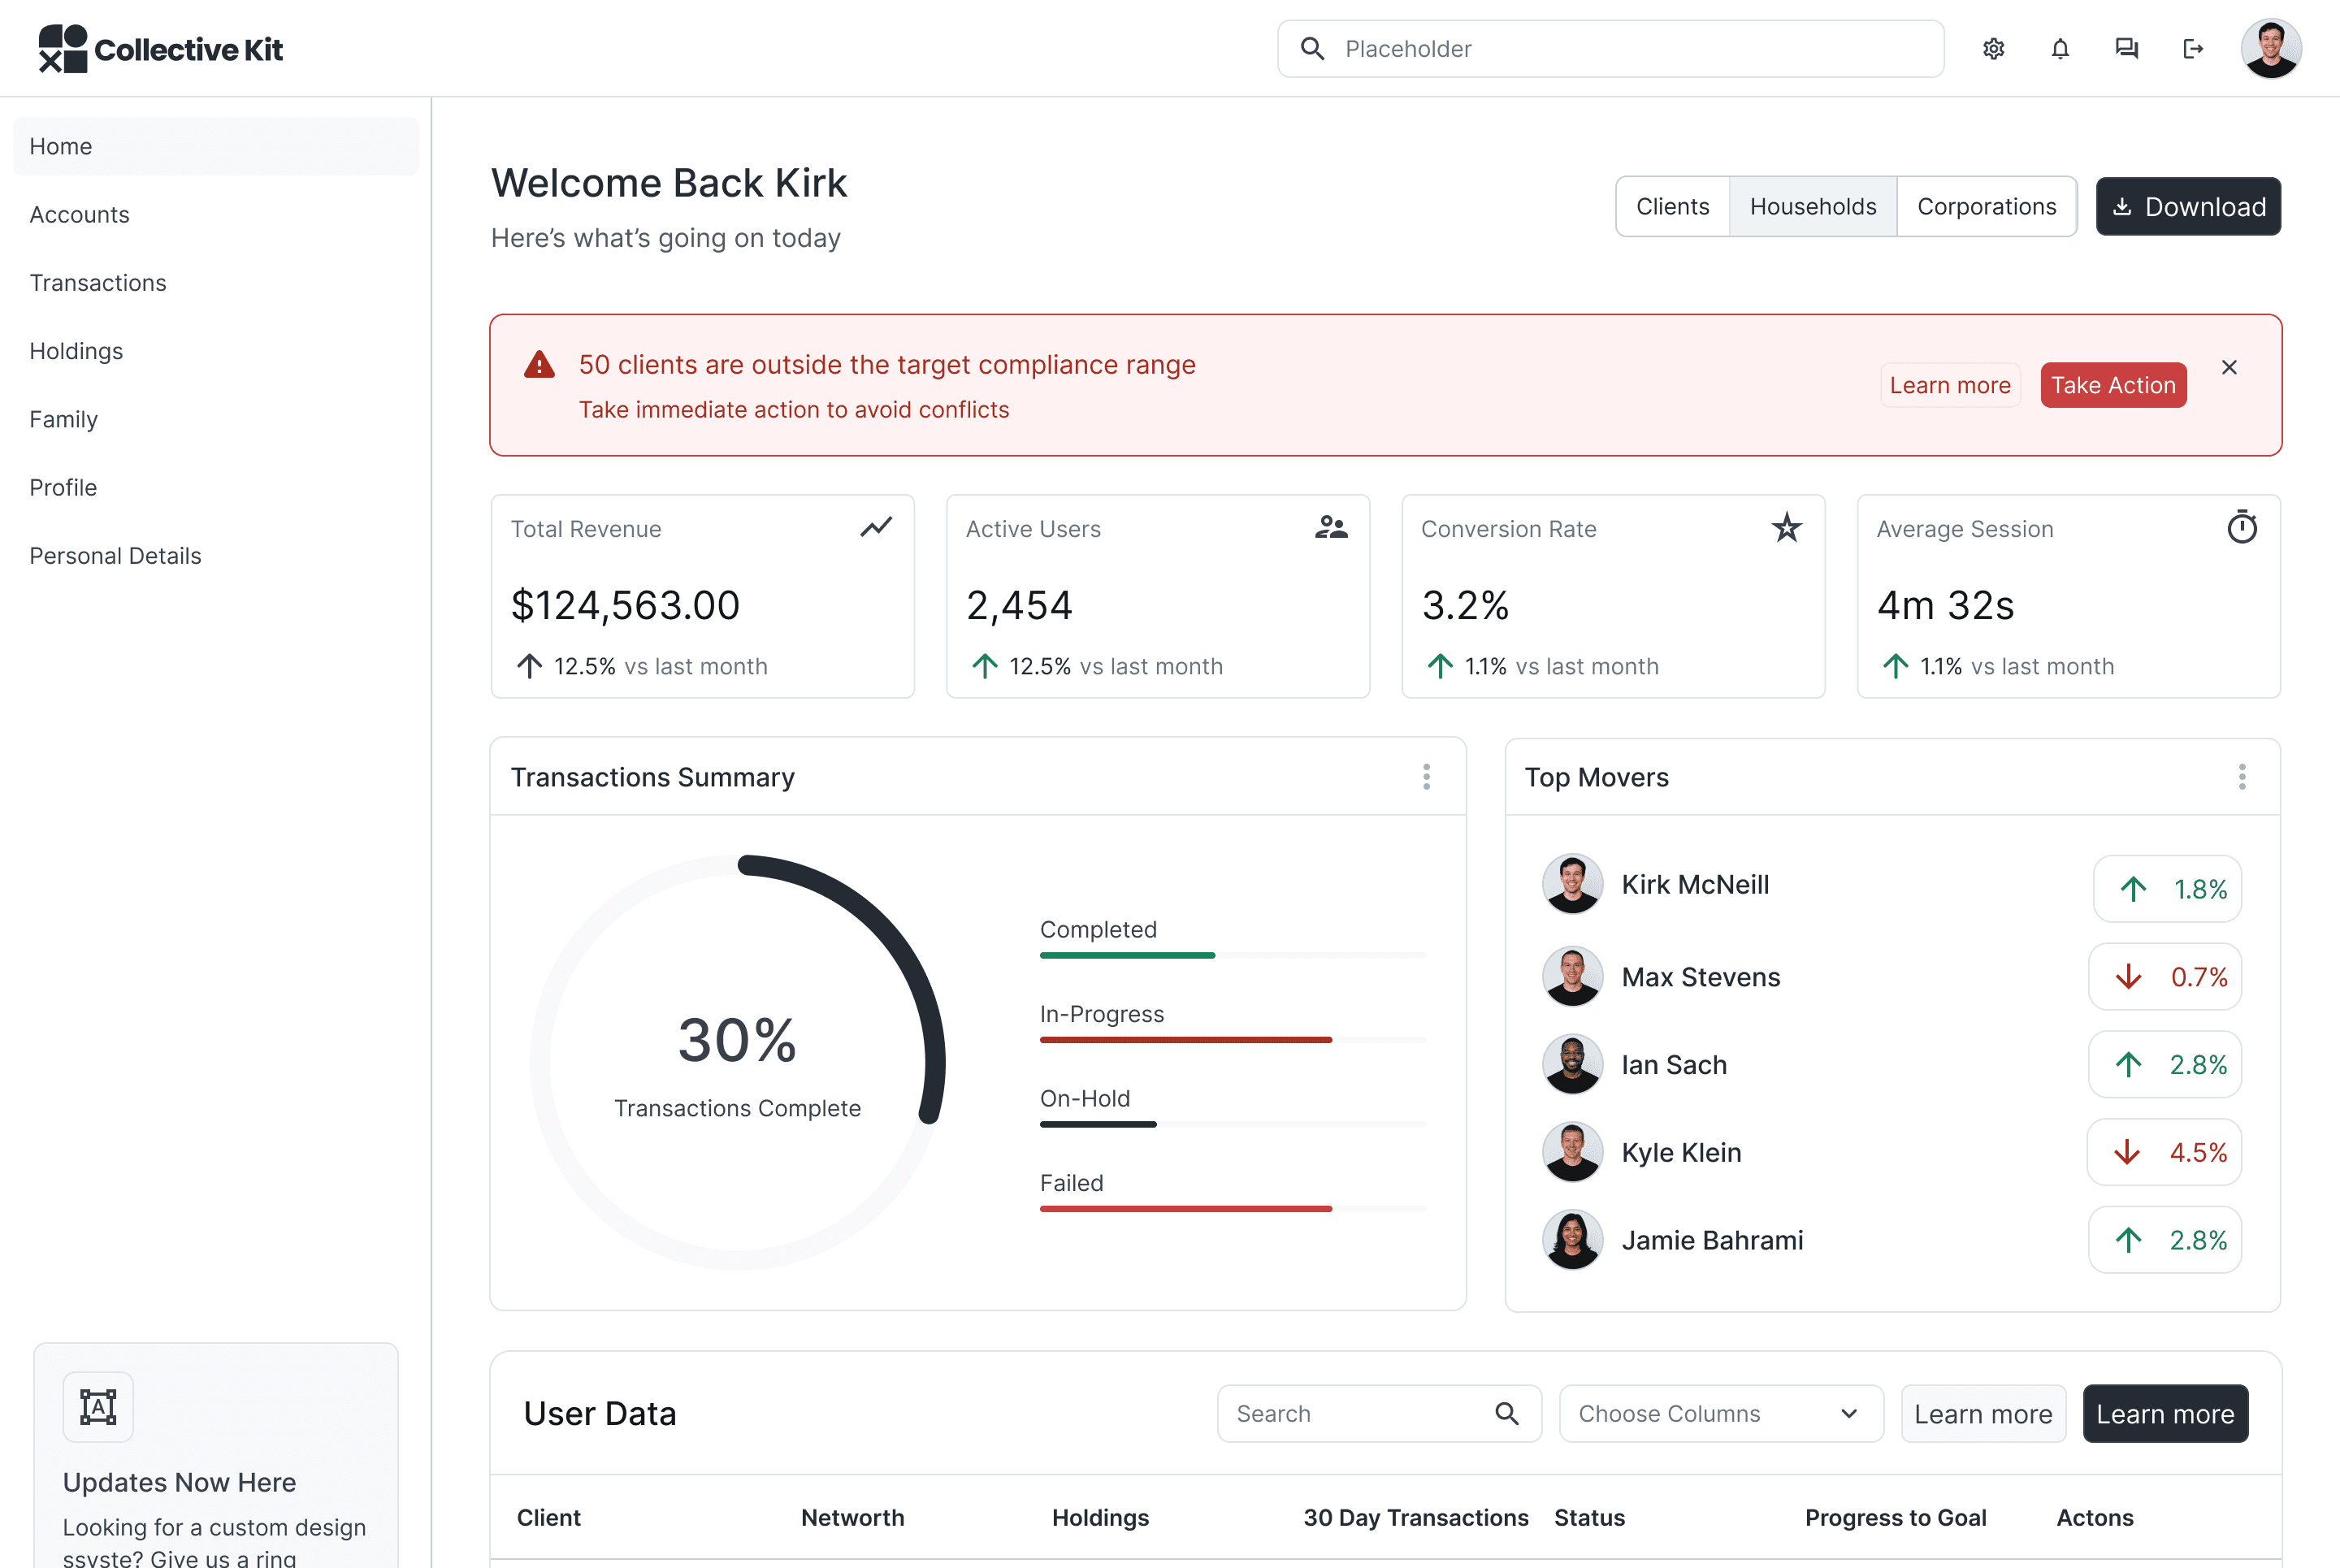Dismiss the compliance alert banner
The image size is (2340, 1568).
[2229, 368]
